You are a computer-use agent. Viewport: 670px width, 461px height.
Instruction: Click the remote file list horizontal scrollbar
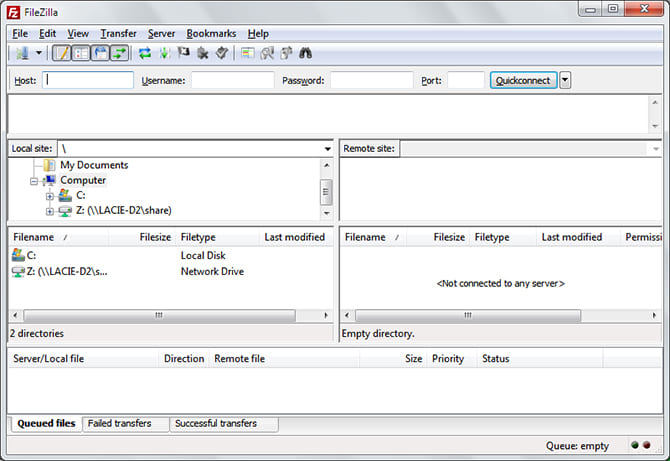point(468,315)
